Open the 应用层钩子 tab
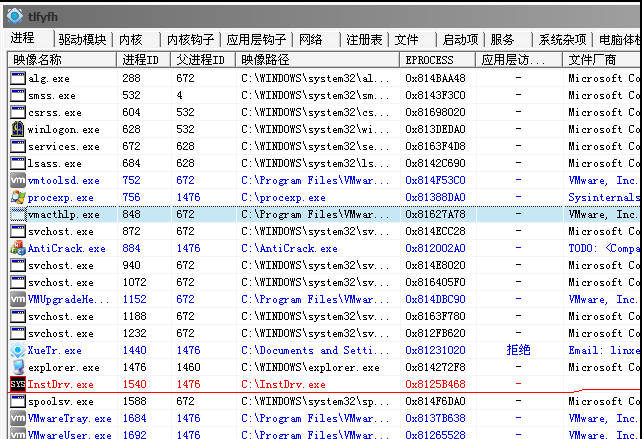643x439 pixels. tap(256, 40)
